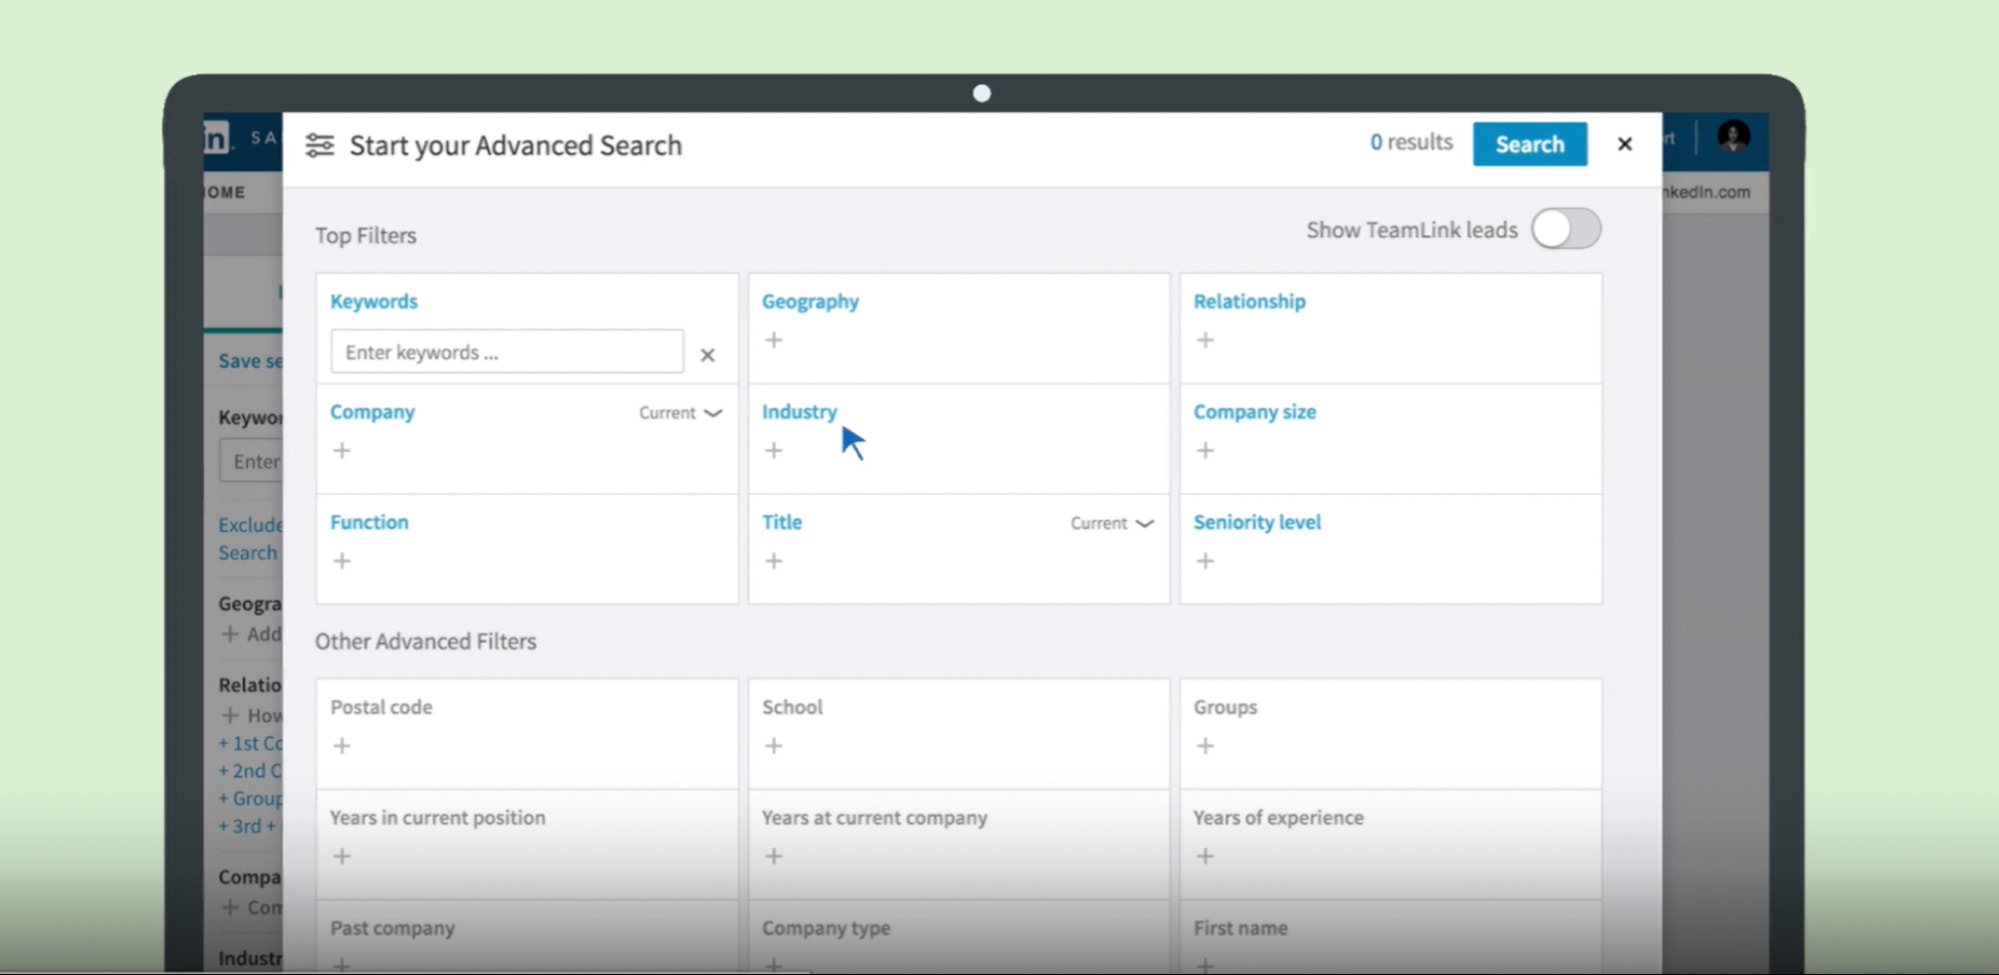This screenshot has width=1999, height=975.
Task: Add a Seniority level filter
Action: point(1206,561)
